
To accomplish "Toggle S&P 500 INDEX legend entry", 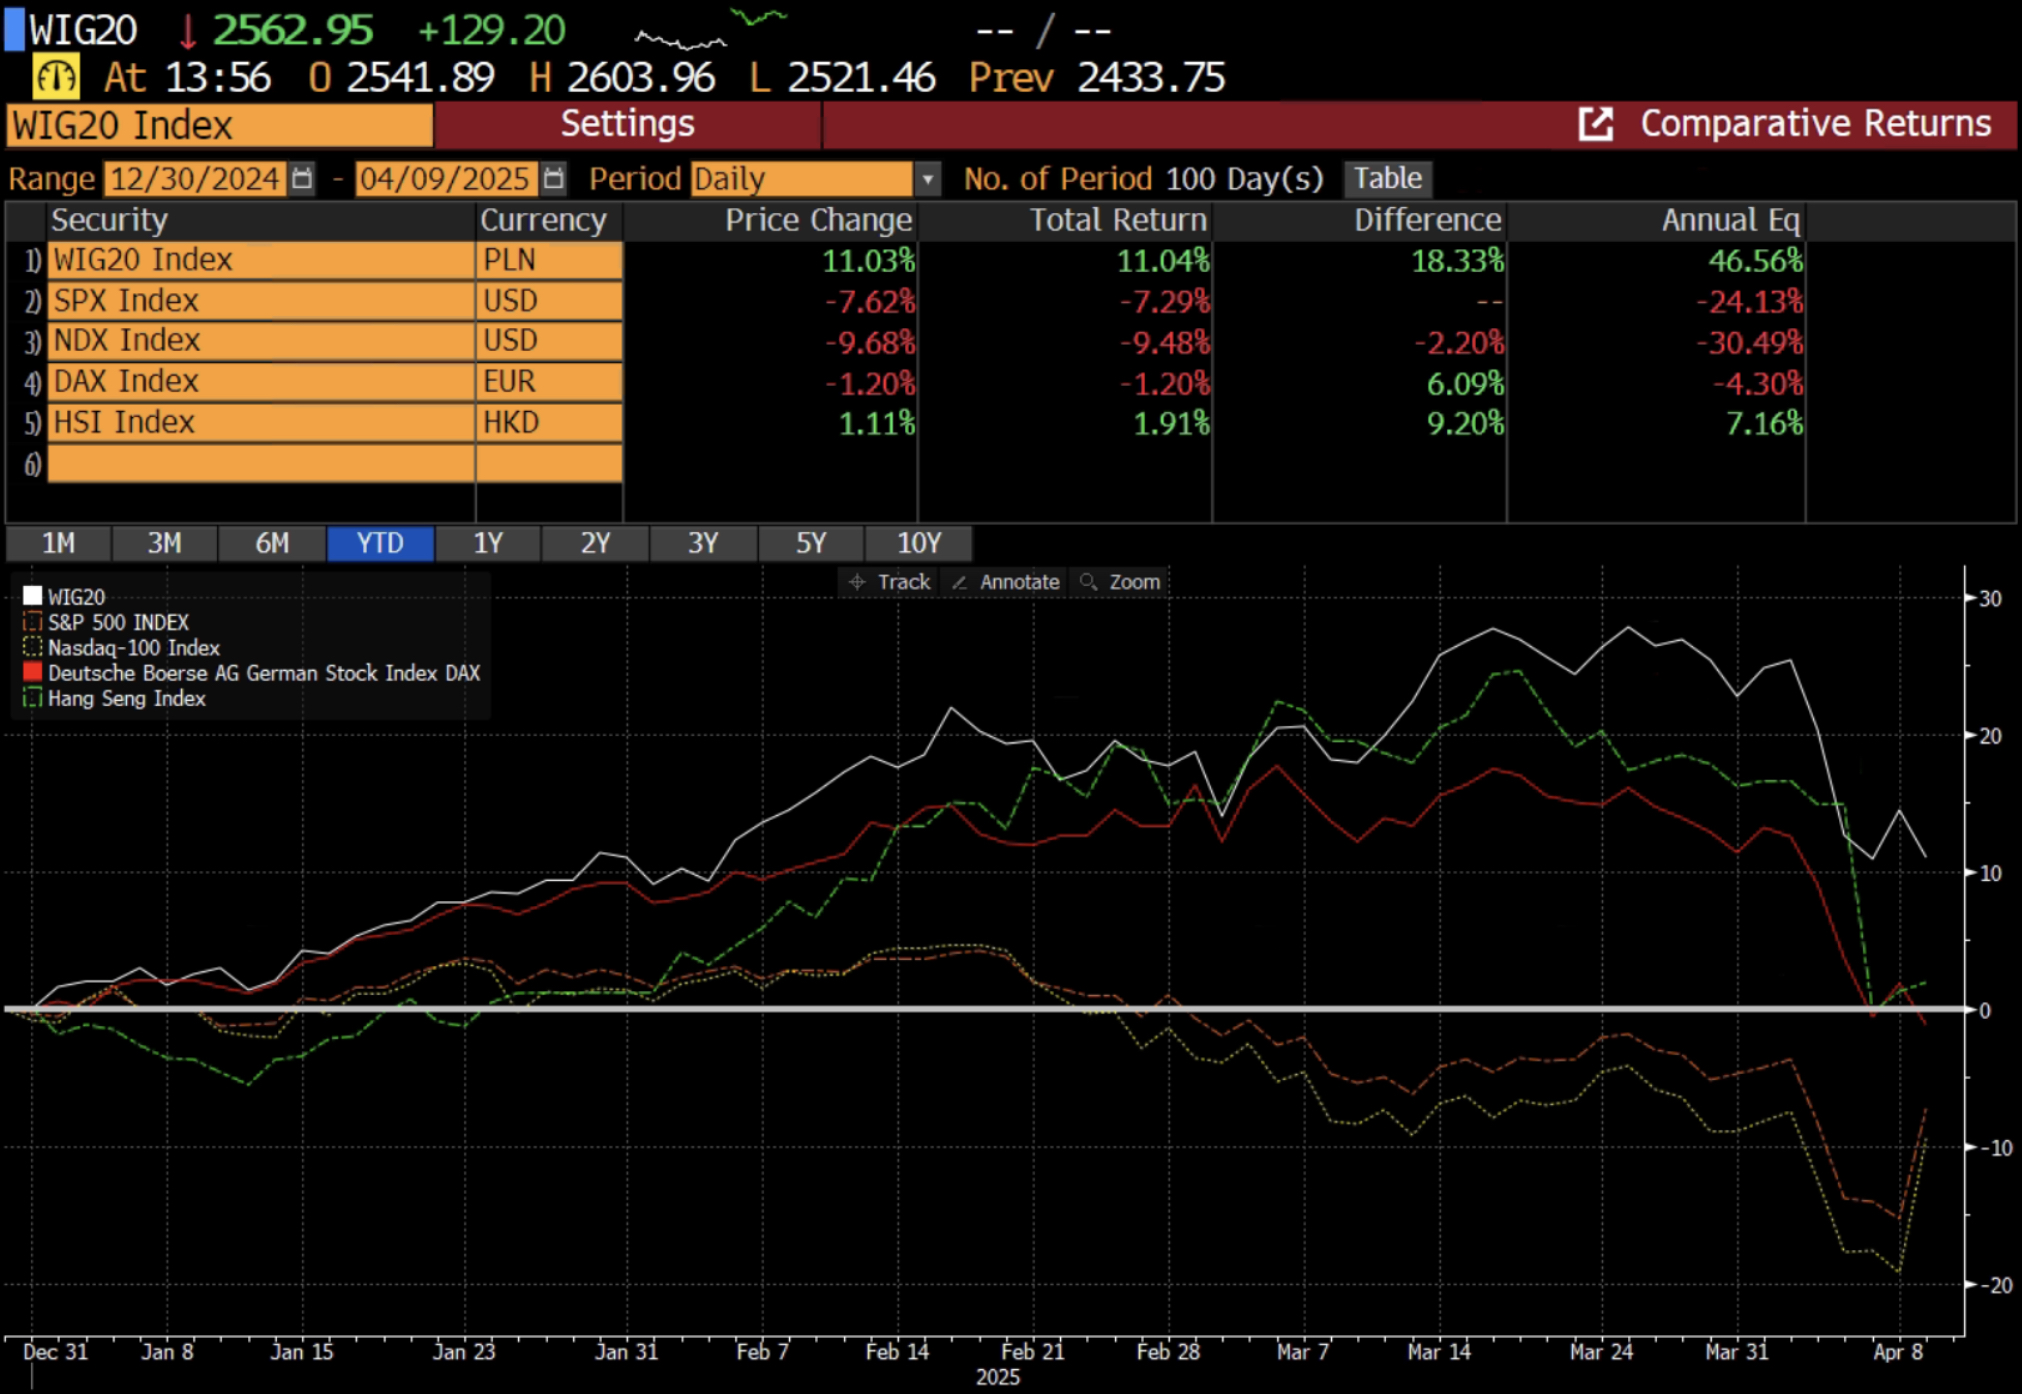I will point(117,622).
